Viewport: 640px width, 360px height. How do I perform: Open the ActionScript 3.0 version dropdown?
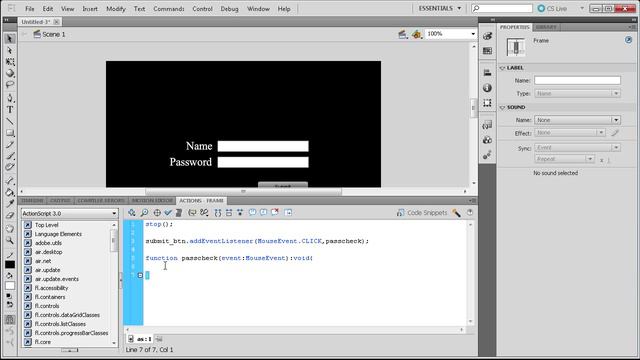69,213
